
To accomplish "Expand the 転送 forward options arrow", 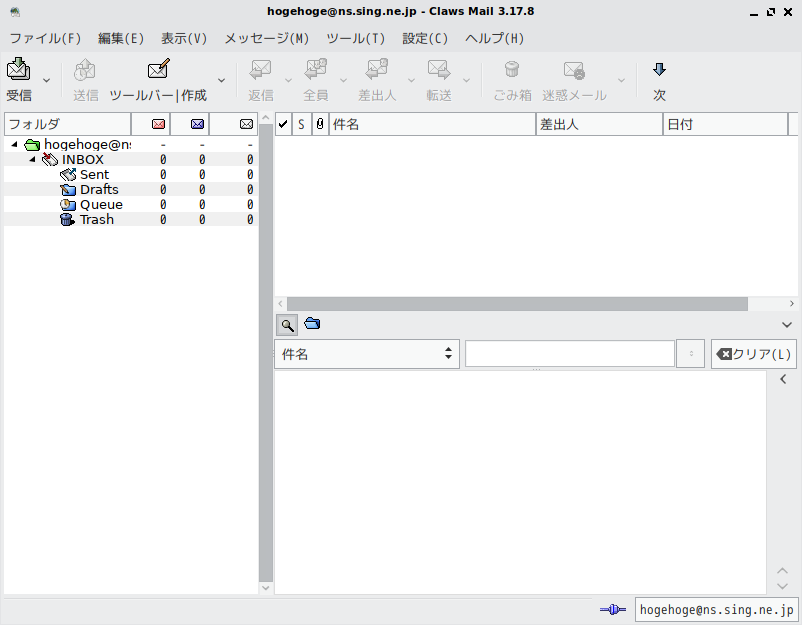I will (466, 80).
